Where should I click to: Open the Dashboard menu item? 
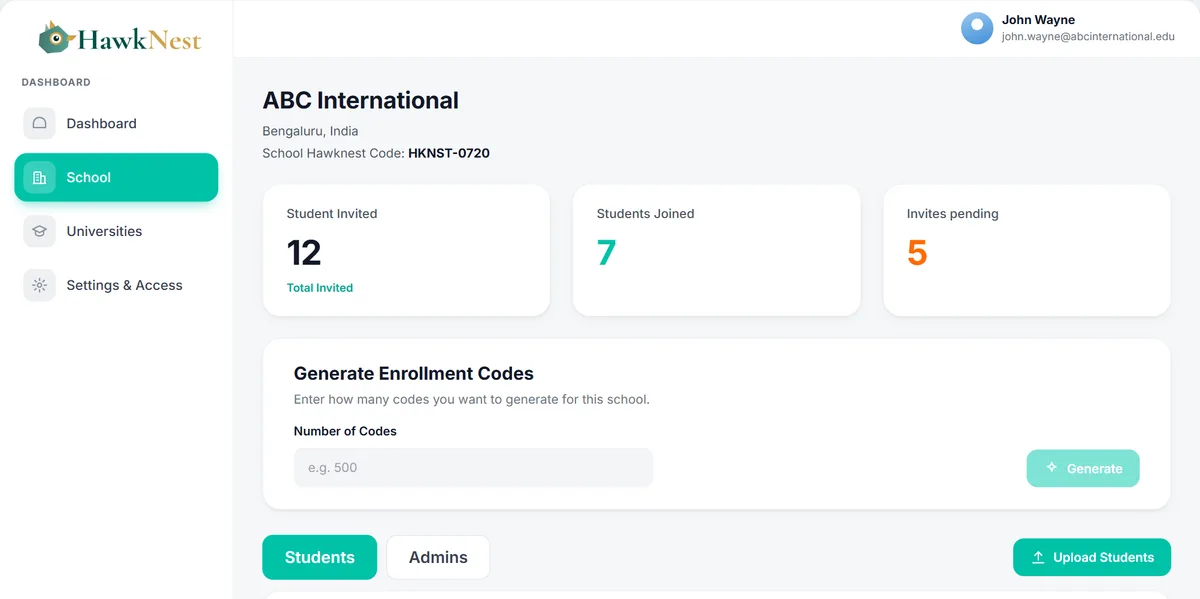pos(116,124)
